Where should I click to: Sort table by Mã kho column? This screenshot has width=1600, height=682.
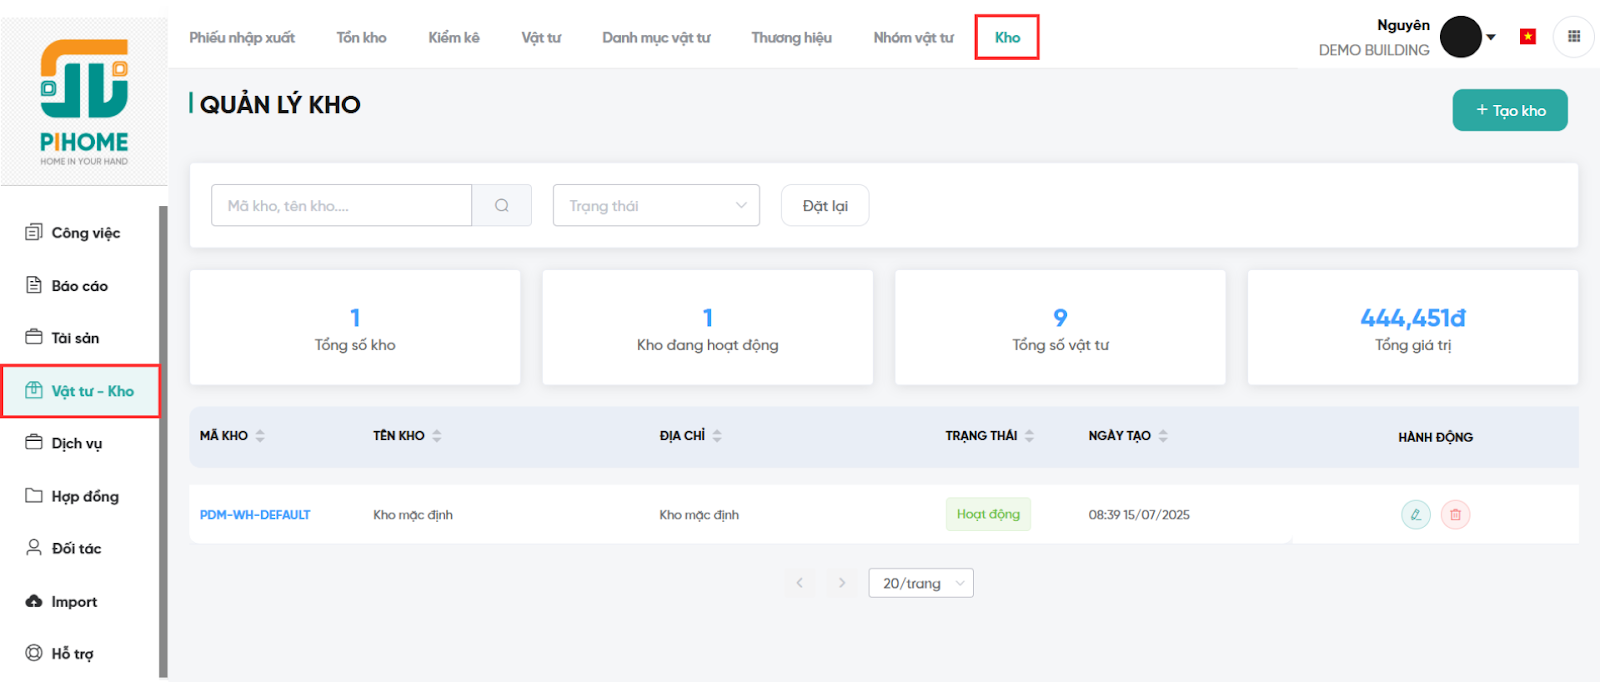click(x=260, y=436)
